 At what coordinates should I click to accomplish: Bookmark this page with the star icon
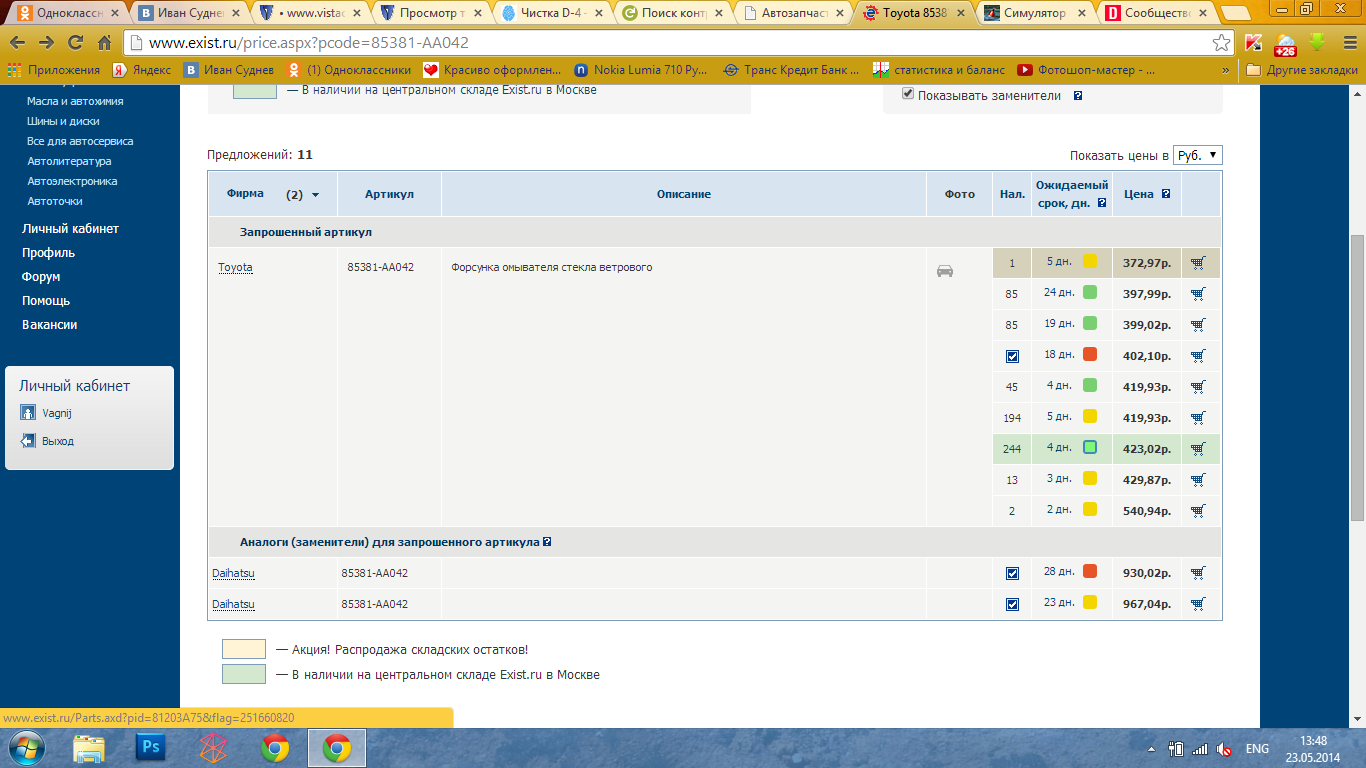point(1221,43)
